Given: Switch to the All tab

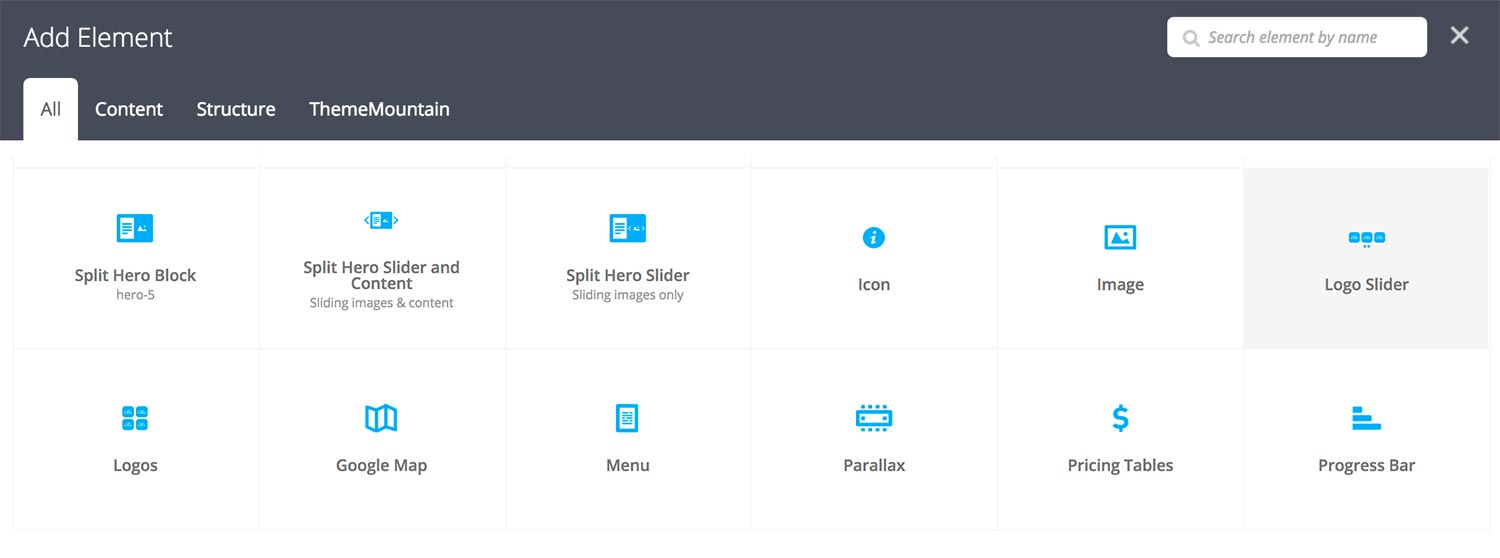Looking at the screenshot, I should tap(51, 109).
